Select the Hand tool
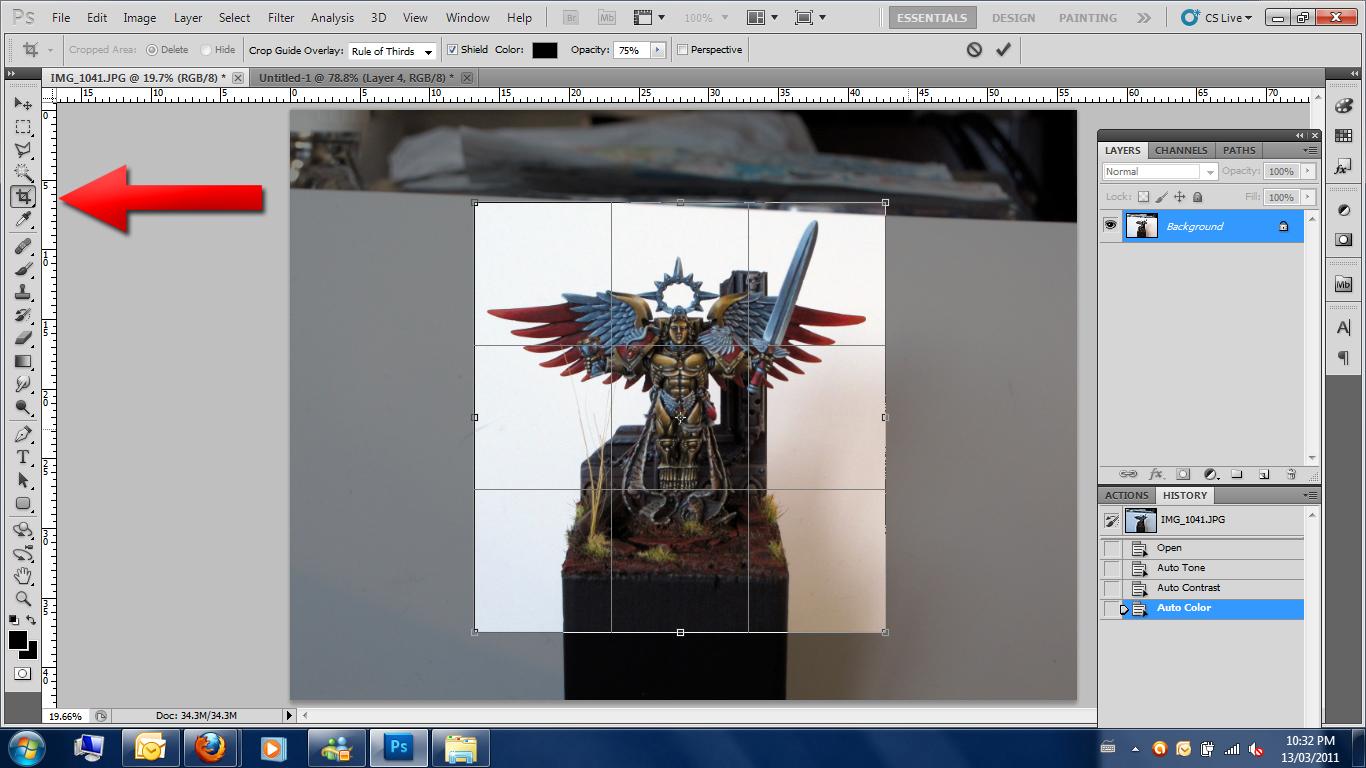Viewport: 1366px width, 768px height. coord(23,576)
